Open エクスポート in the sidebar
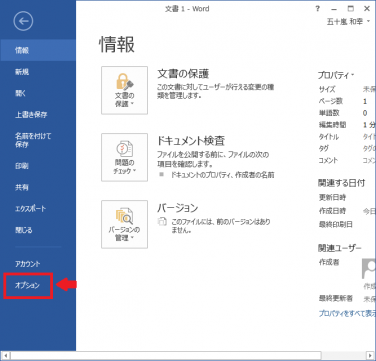This screenshot has width=376, height=361. 38,208
